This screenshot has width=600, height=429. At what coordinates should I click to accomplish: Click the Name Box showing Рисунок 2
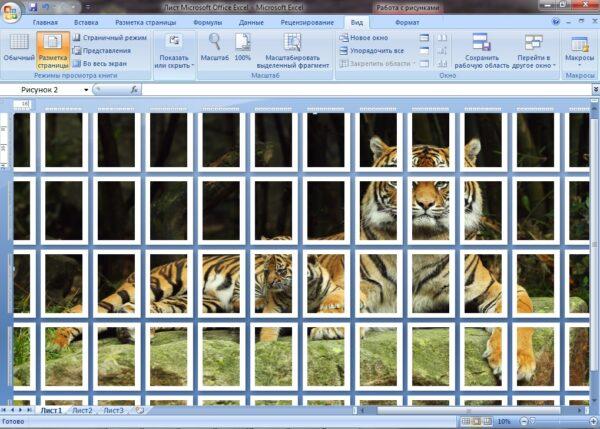point(48,90)
